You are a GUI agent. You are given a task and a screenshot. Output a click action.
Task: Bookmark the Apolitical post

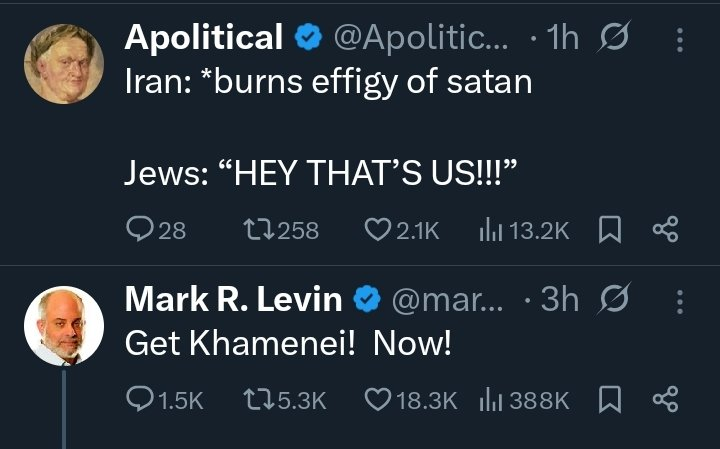coord(608,230)
